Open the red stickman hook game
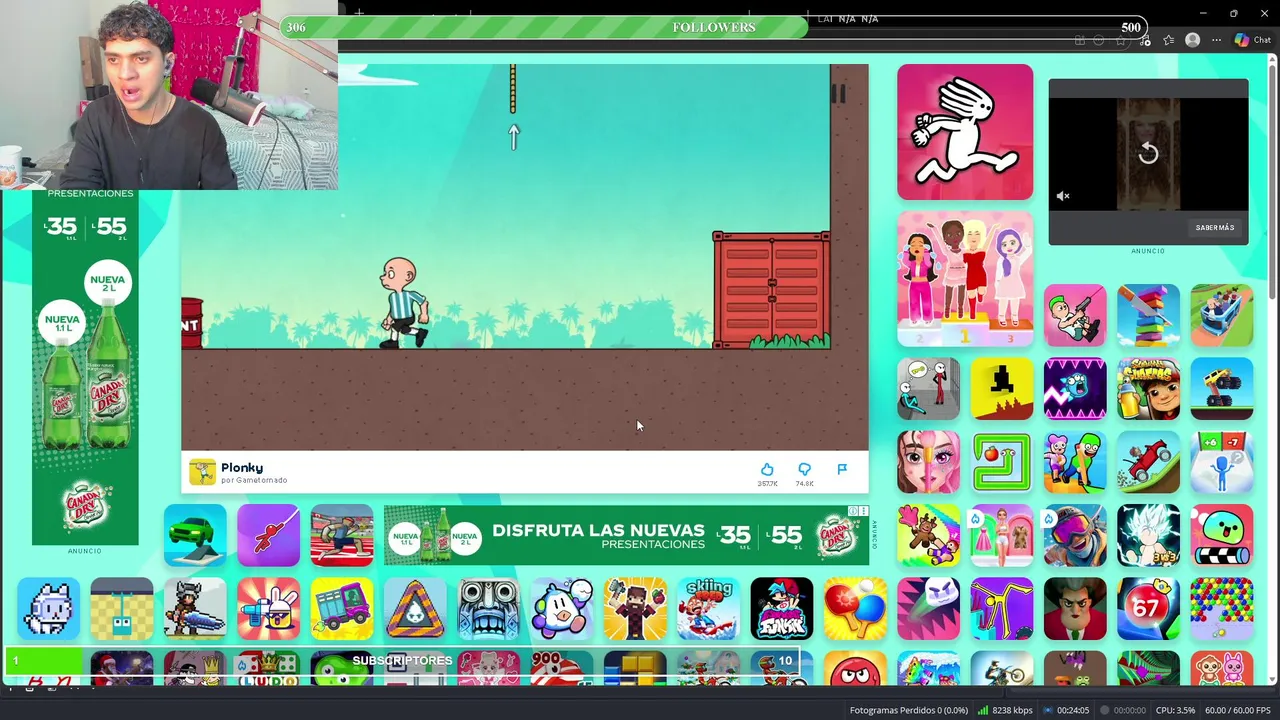1280x720 pixels. [x=268, y=535]
